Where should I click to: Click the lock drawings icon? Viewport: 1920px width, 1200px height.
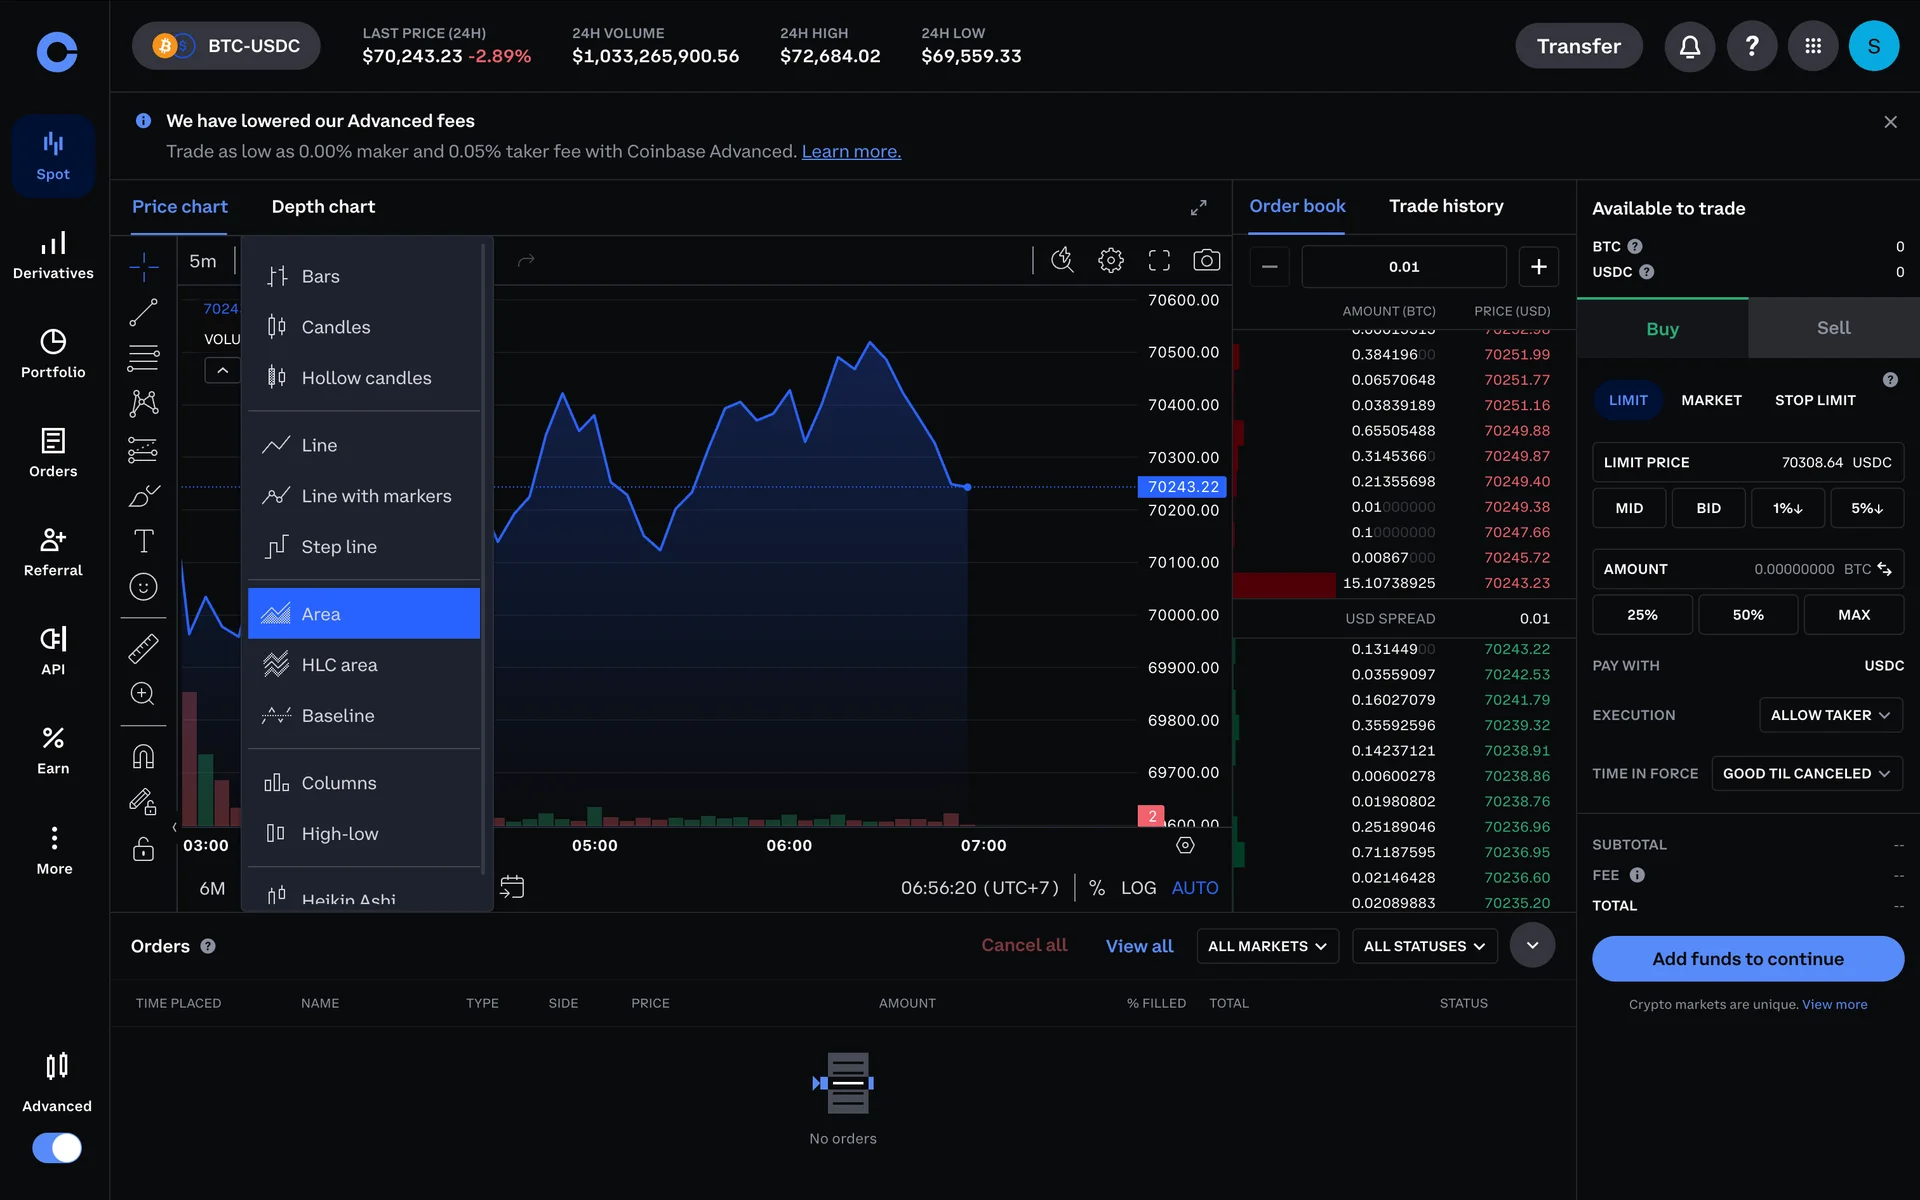tap(143, 849)
